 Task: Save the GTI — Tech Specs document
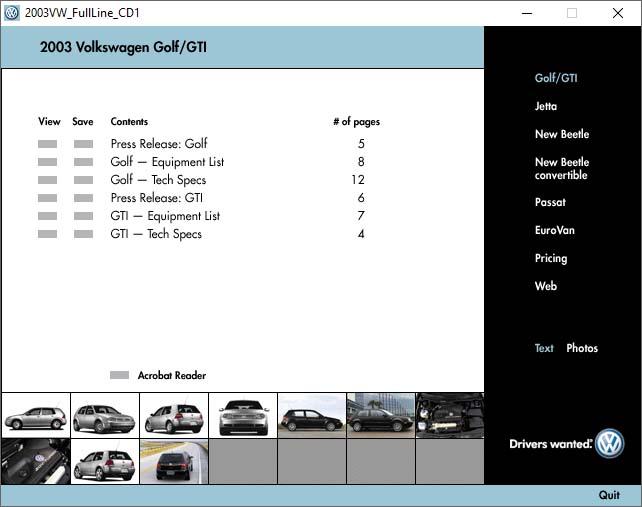click(x=84, y=234)
